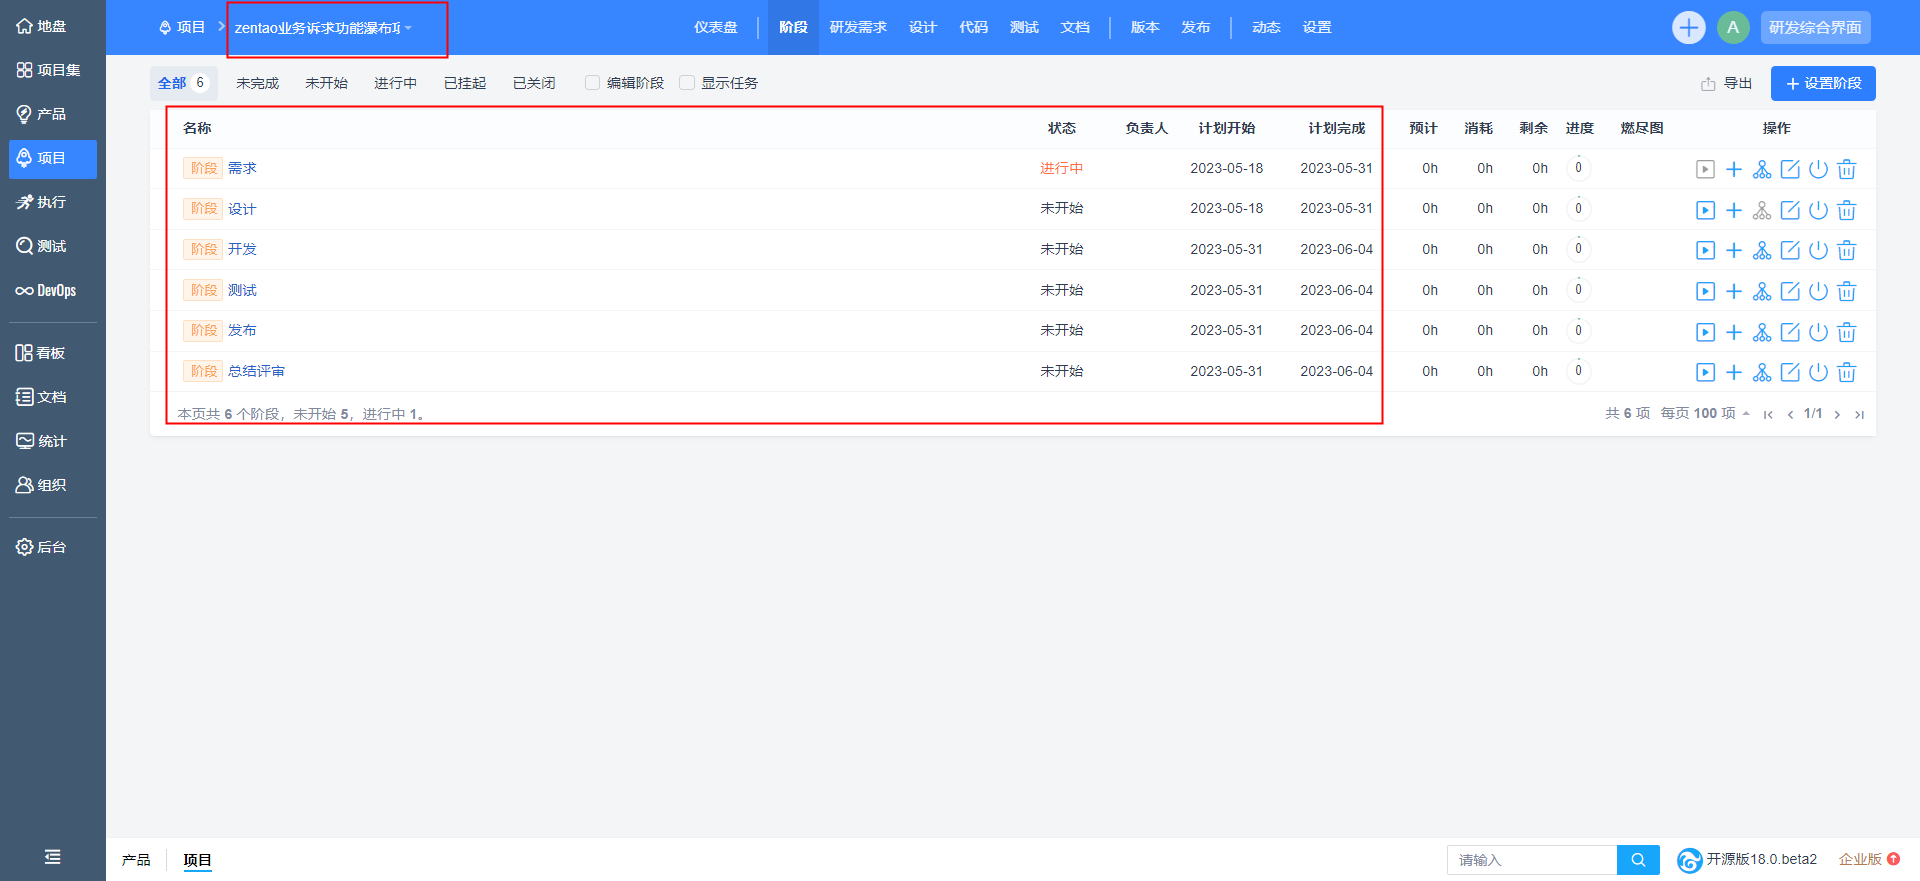
Task: Select the 未开始 filter tab
Action: point(326,83)
